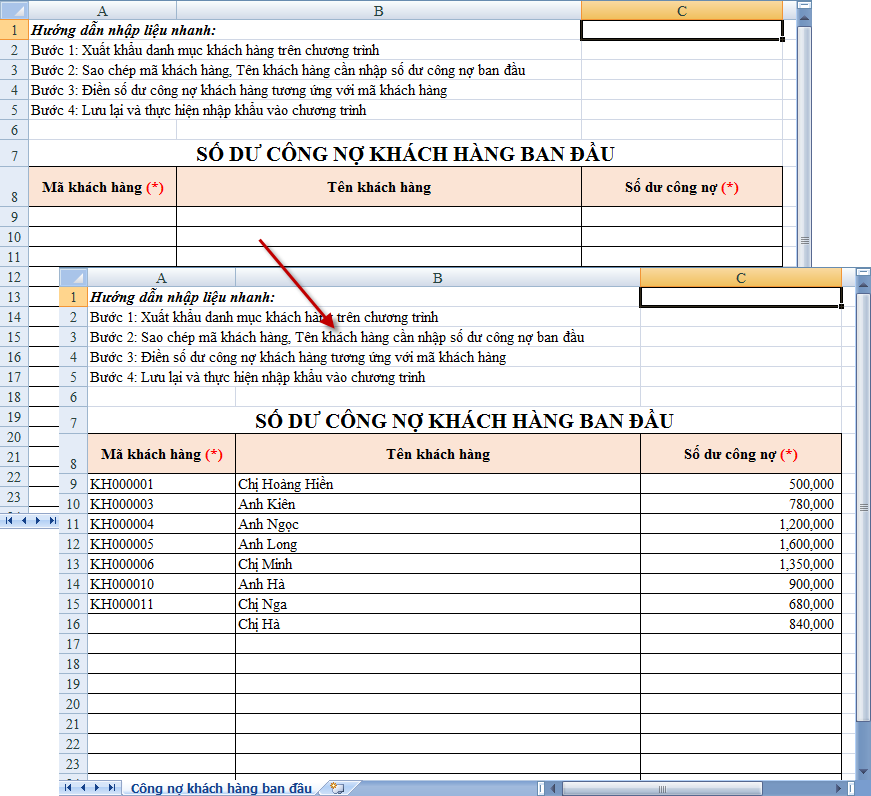
Task: Click the cell with name 'Anh Long'
Action: [x=437, y=544]
